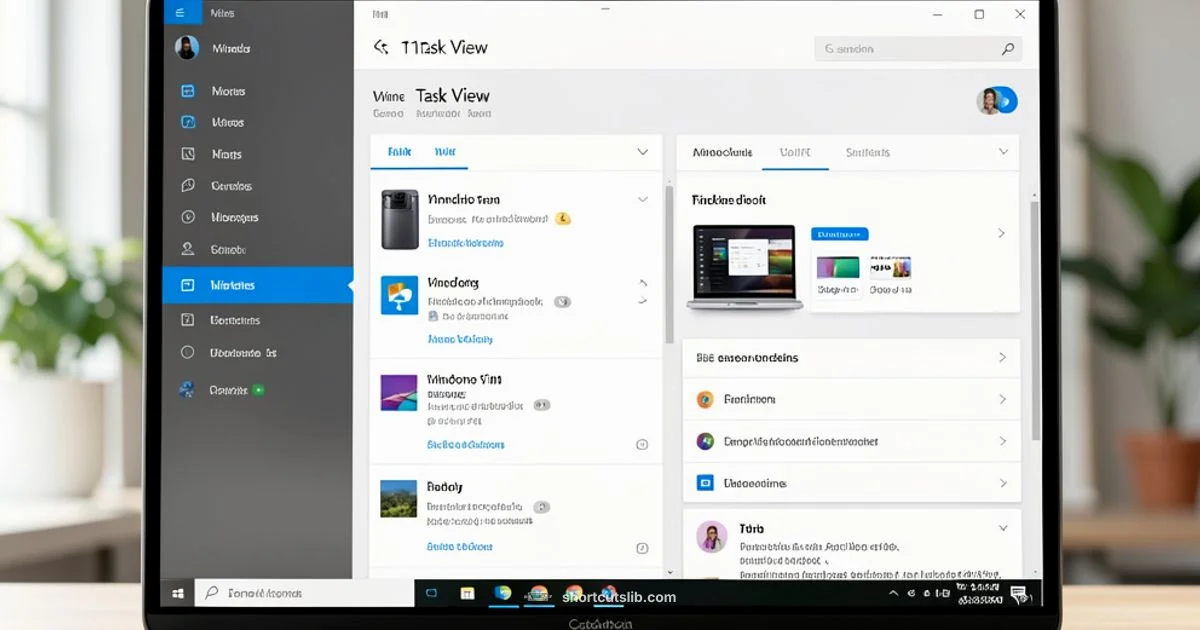Image resolution: width=1200 pixels, height=630 pixels.
Task: Select the profile avatar at the sidebar top
Action: [186, 48]
